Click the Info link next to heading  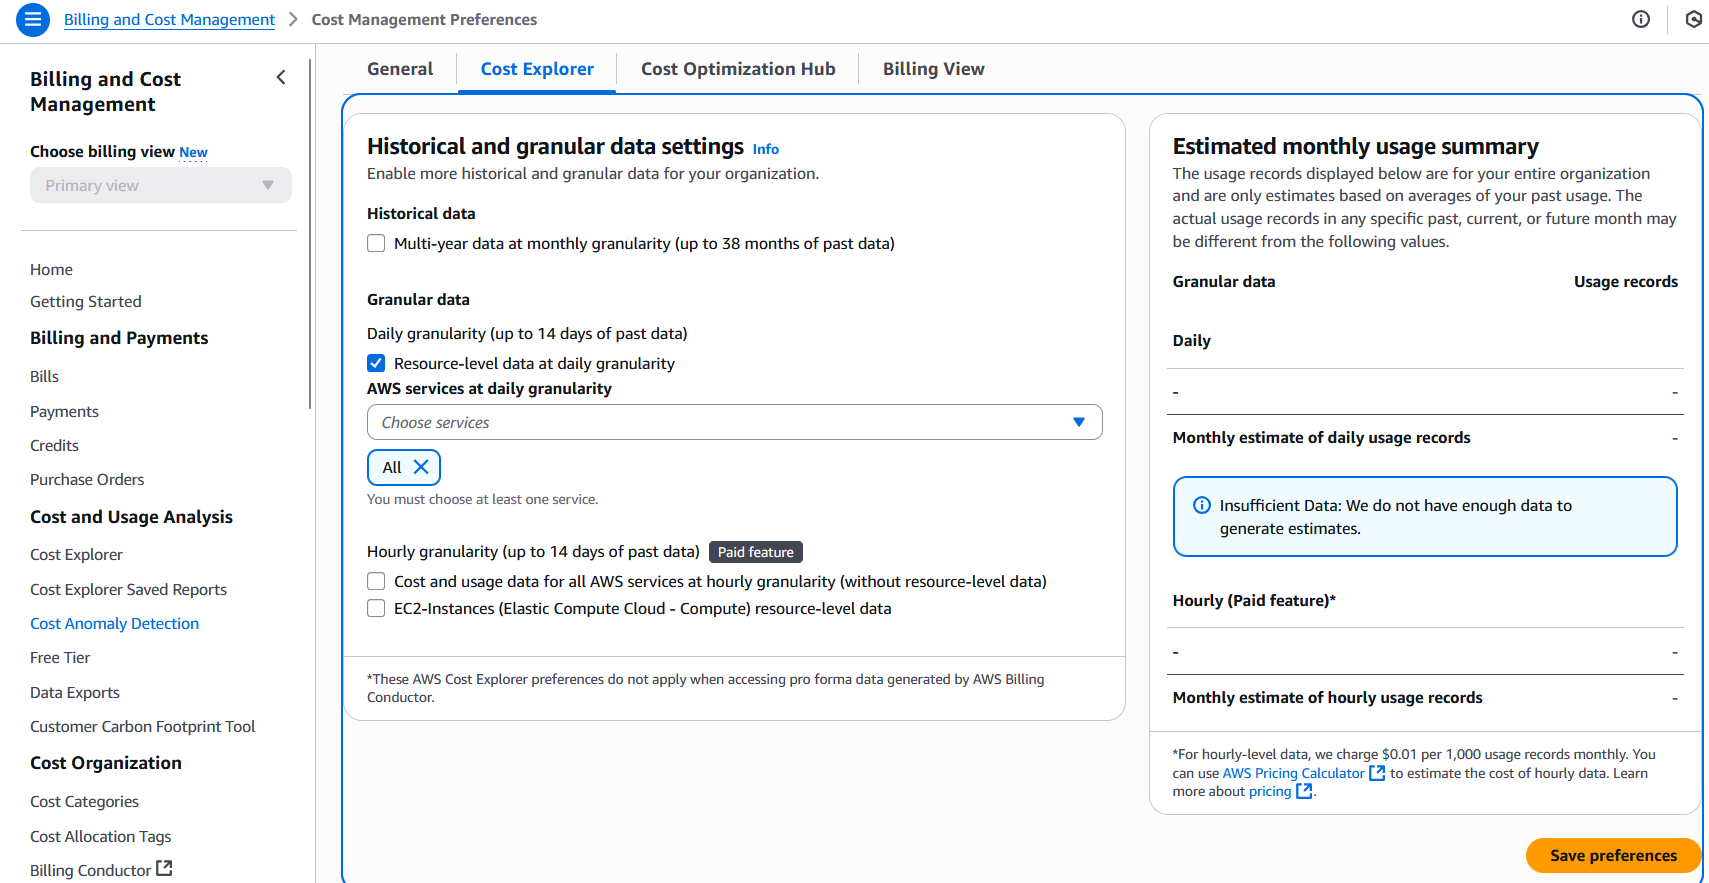765,149
